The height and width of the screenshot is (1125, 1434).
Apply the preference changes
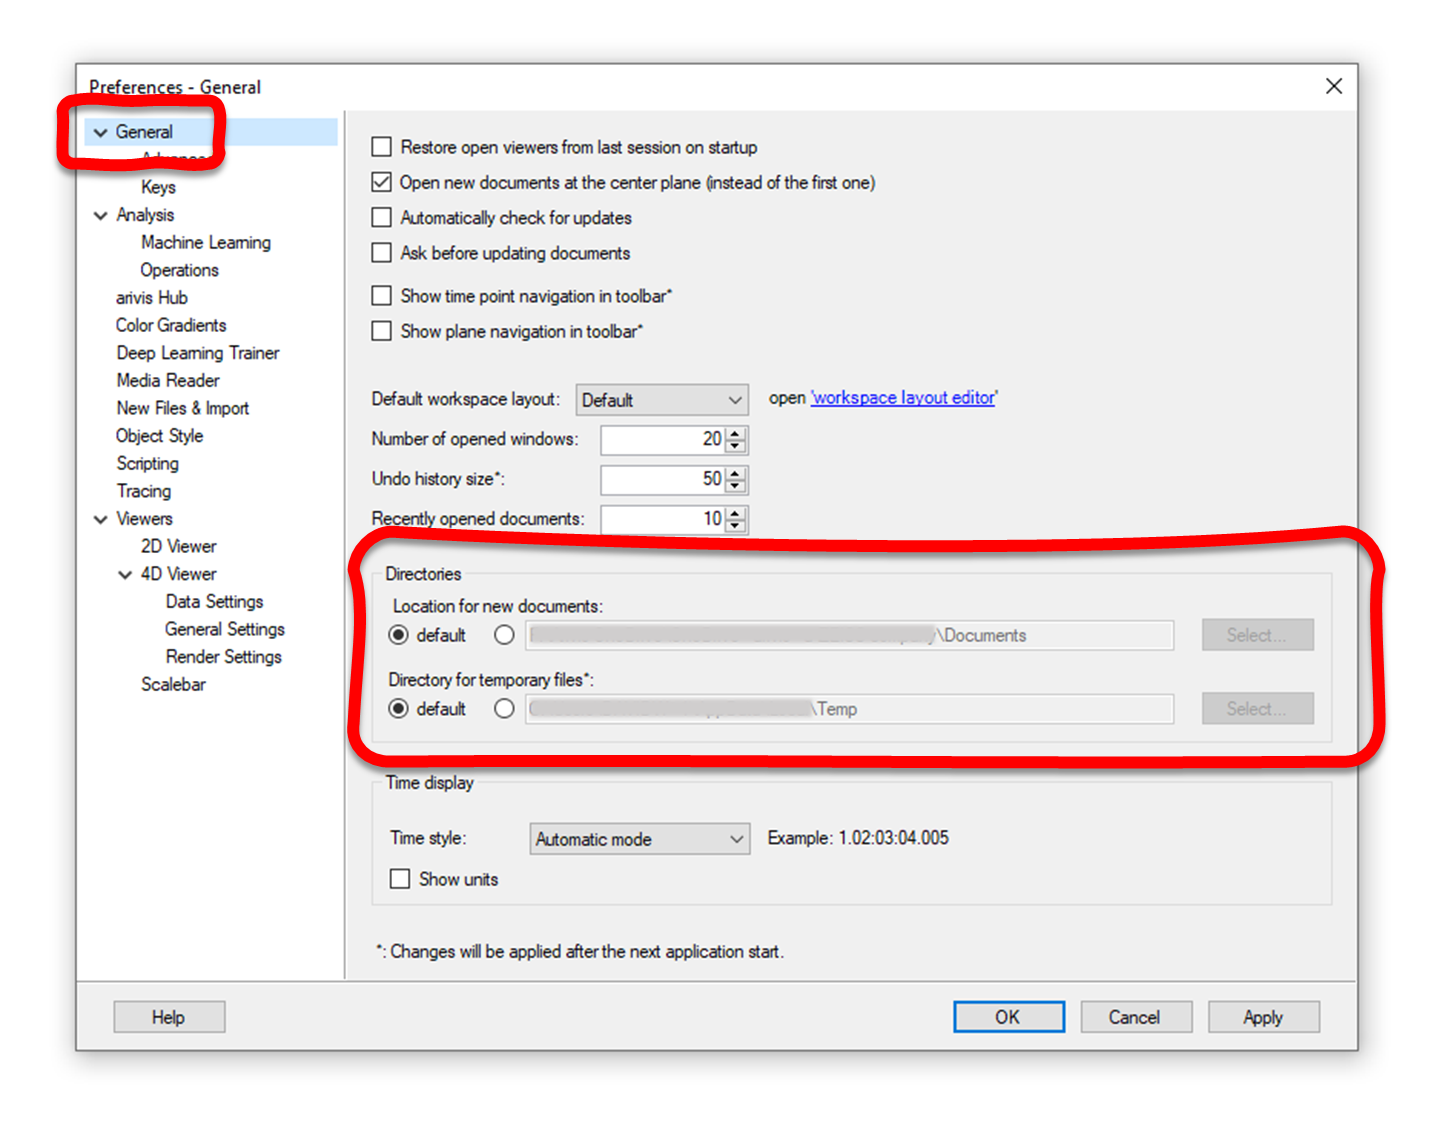pyautogui.click(x=1263, y=1016)
